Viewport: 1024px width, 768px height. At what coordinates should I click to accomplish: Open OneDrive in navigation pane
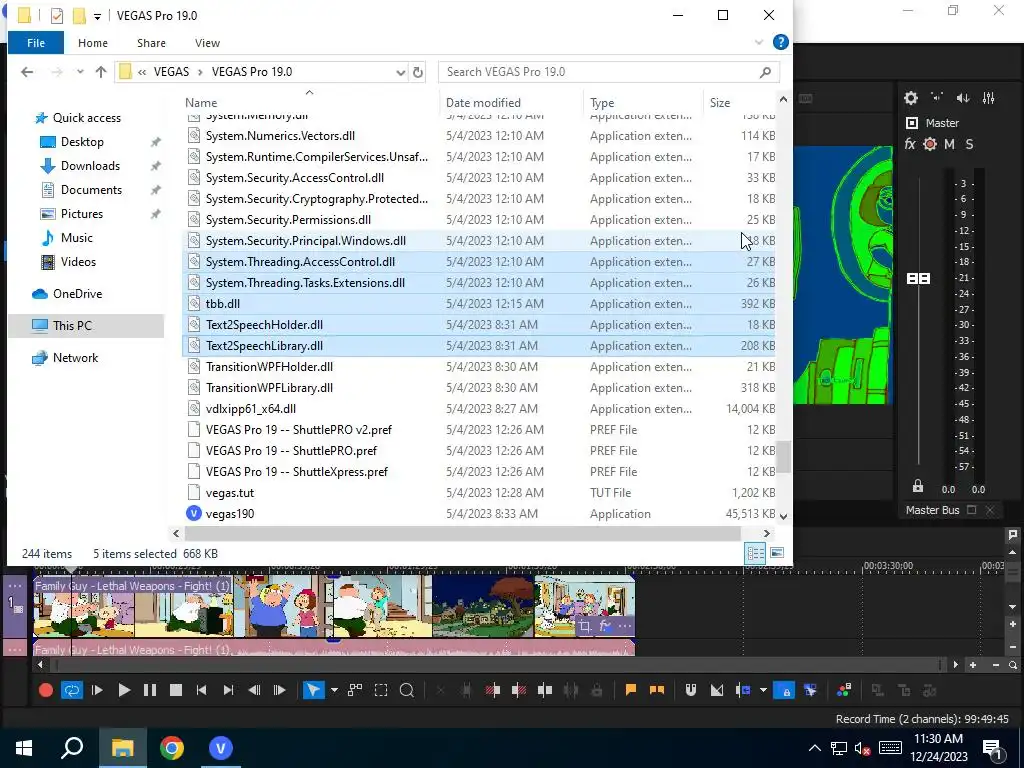pyautogui.click(x=77, y=294)
